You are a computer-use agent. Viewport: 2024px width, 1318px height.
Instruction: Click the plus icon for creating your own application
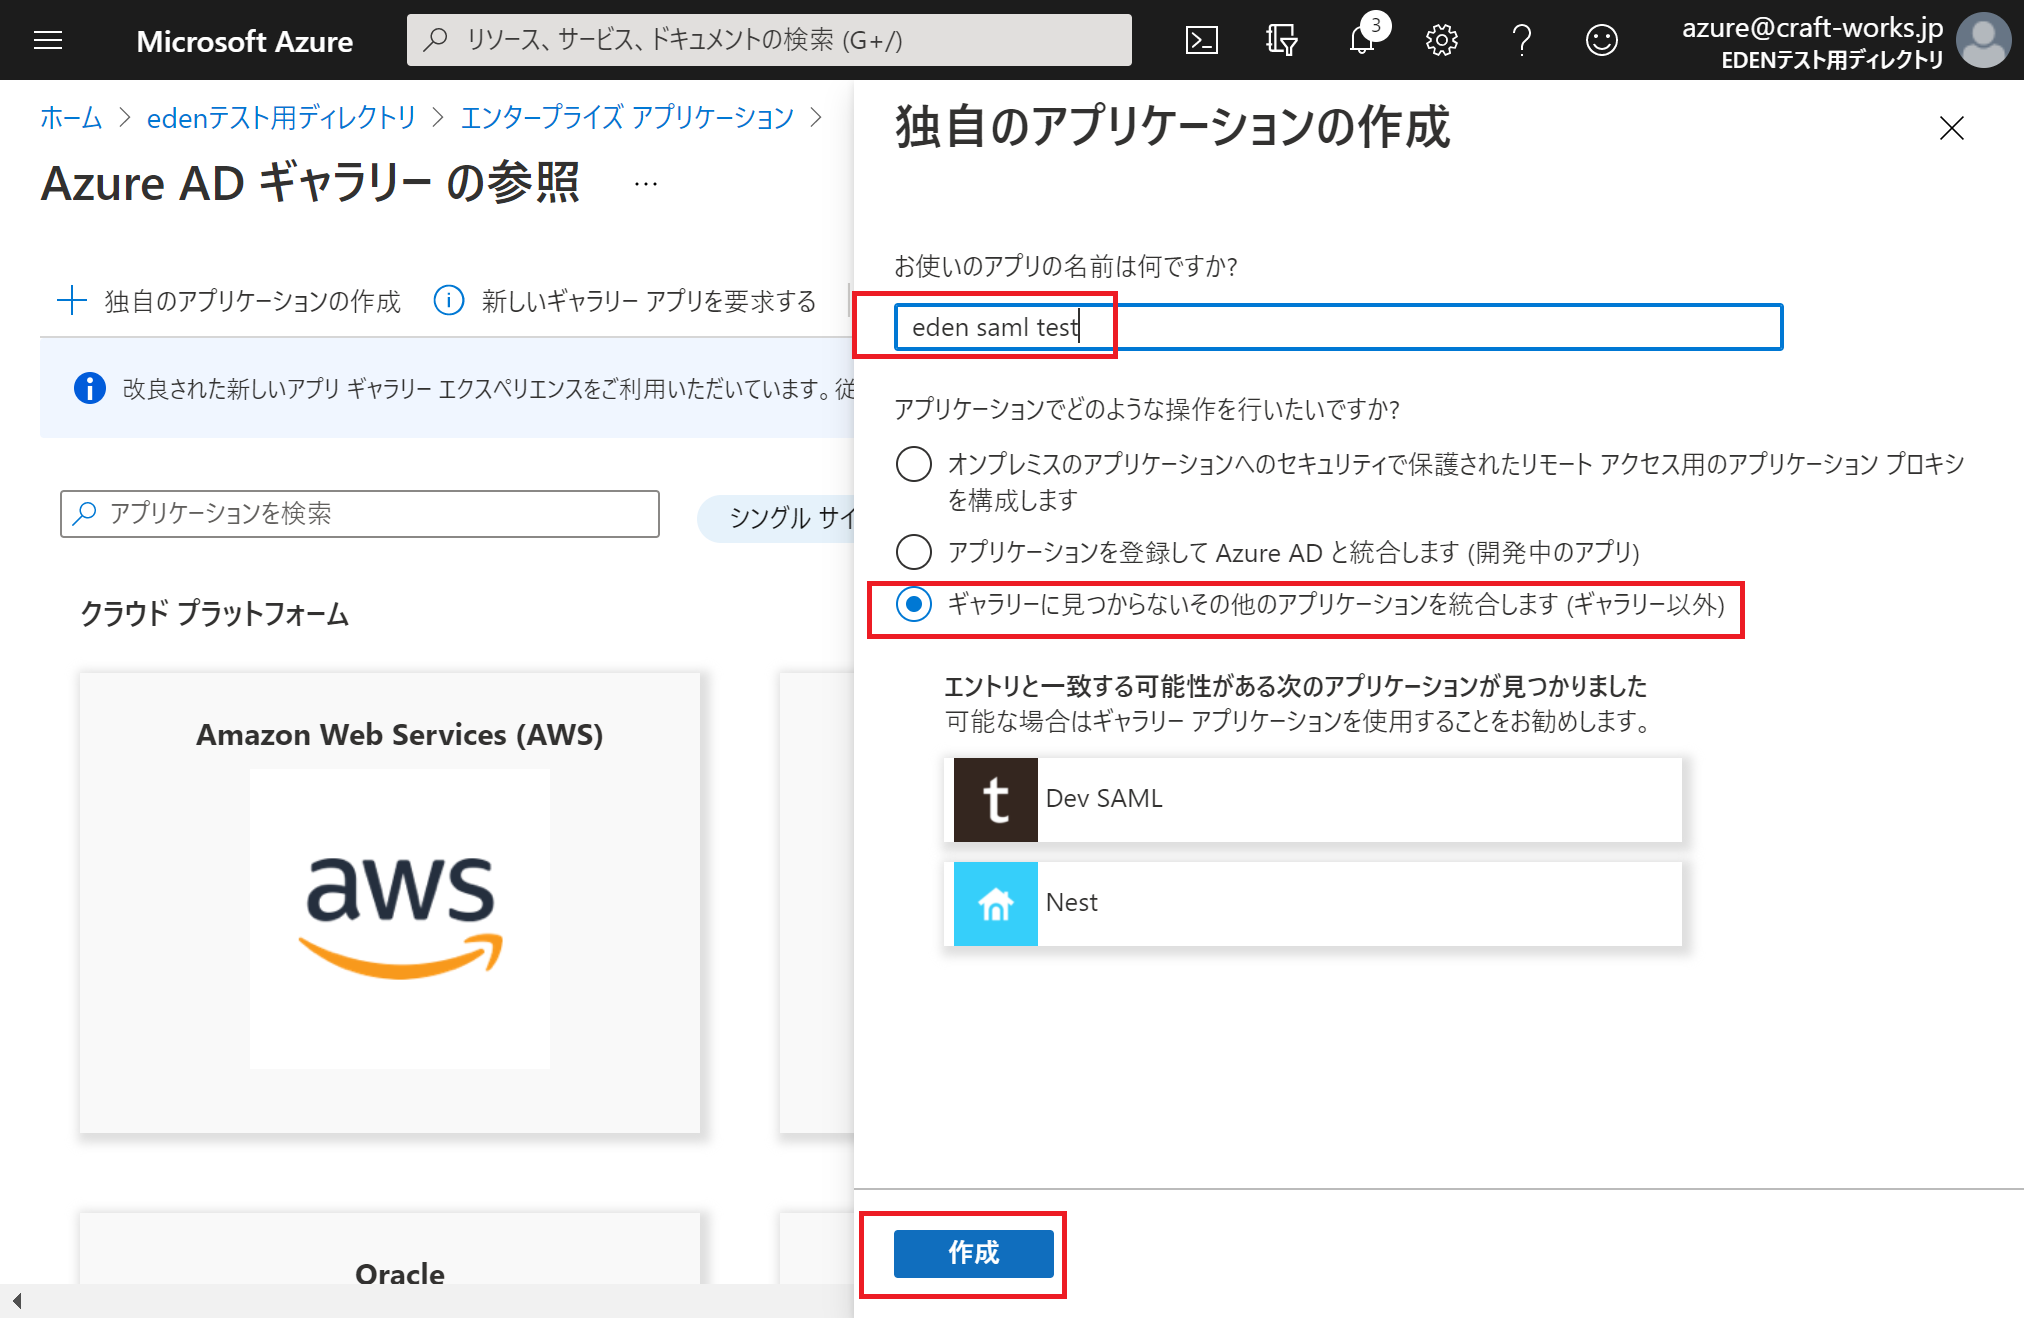[72, 300]
